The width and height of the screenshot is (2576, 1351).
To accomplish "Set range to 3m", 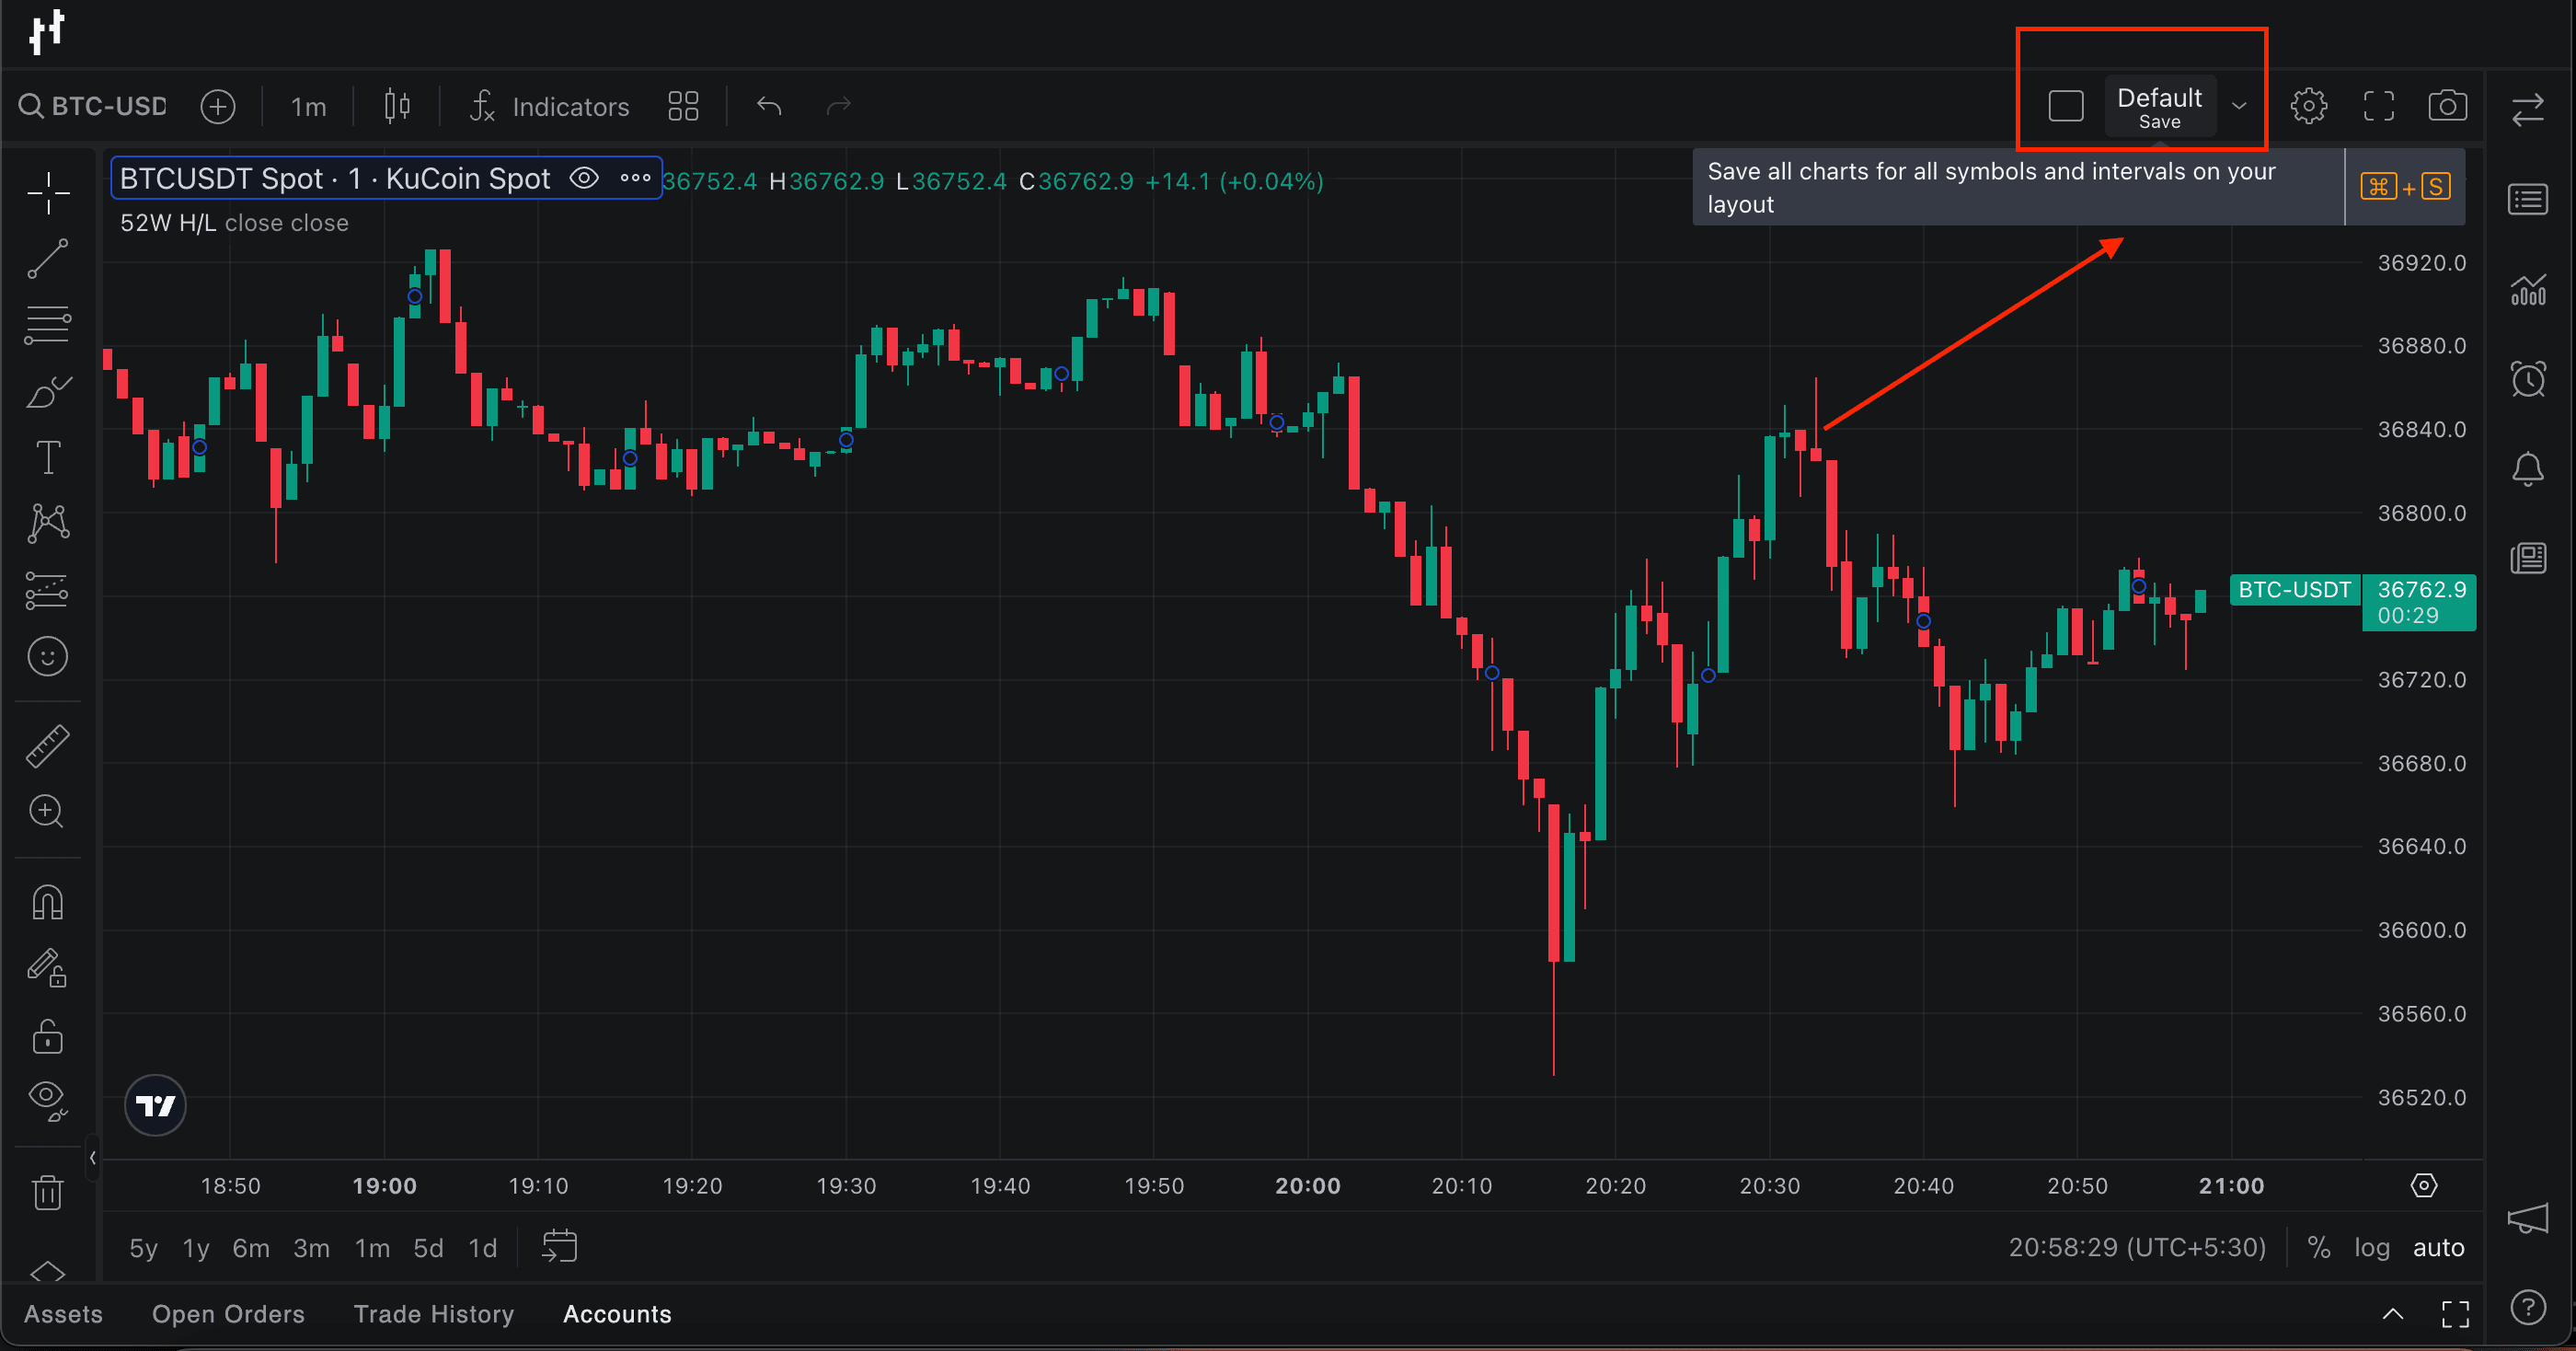I will click(x=311, y=1249).
